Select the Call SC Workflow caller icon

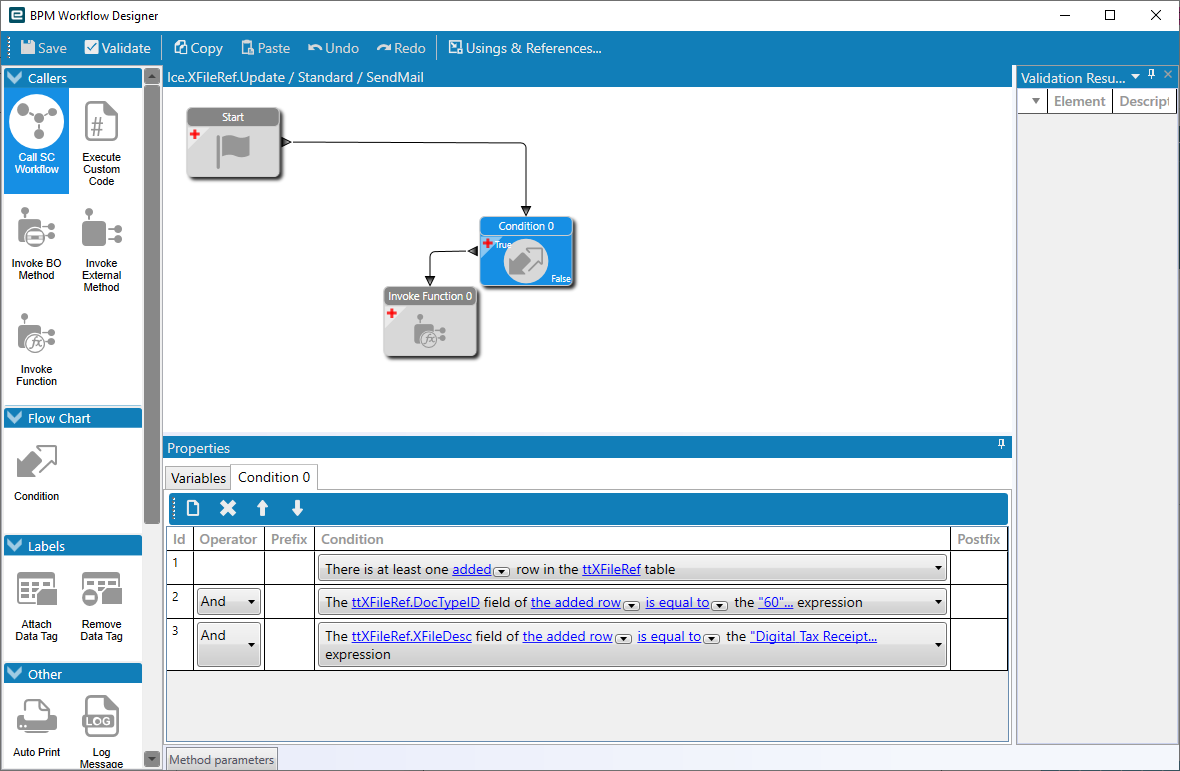[x=36, y=141]
